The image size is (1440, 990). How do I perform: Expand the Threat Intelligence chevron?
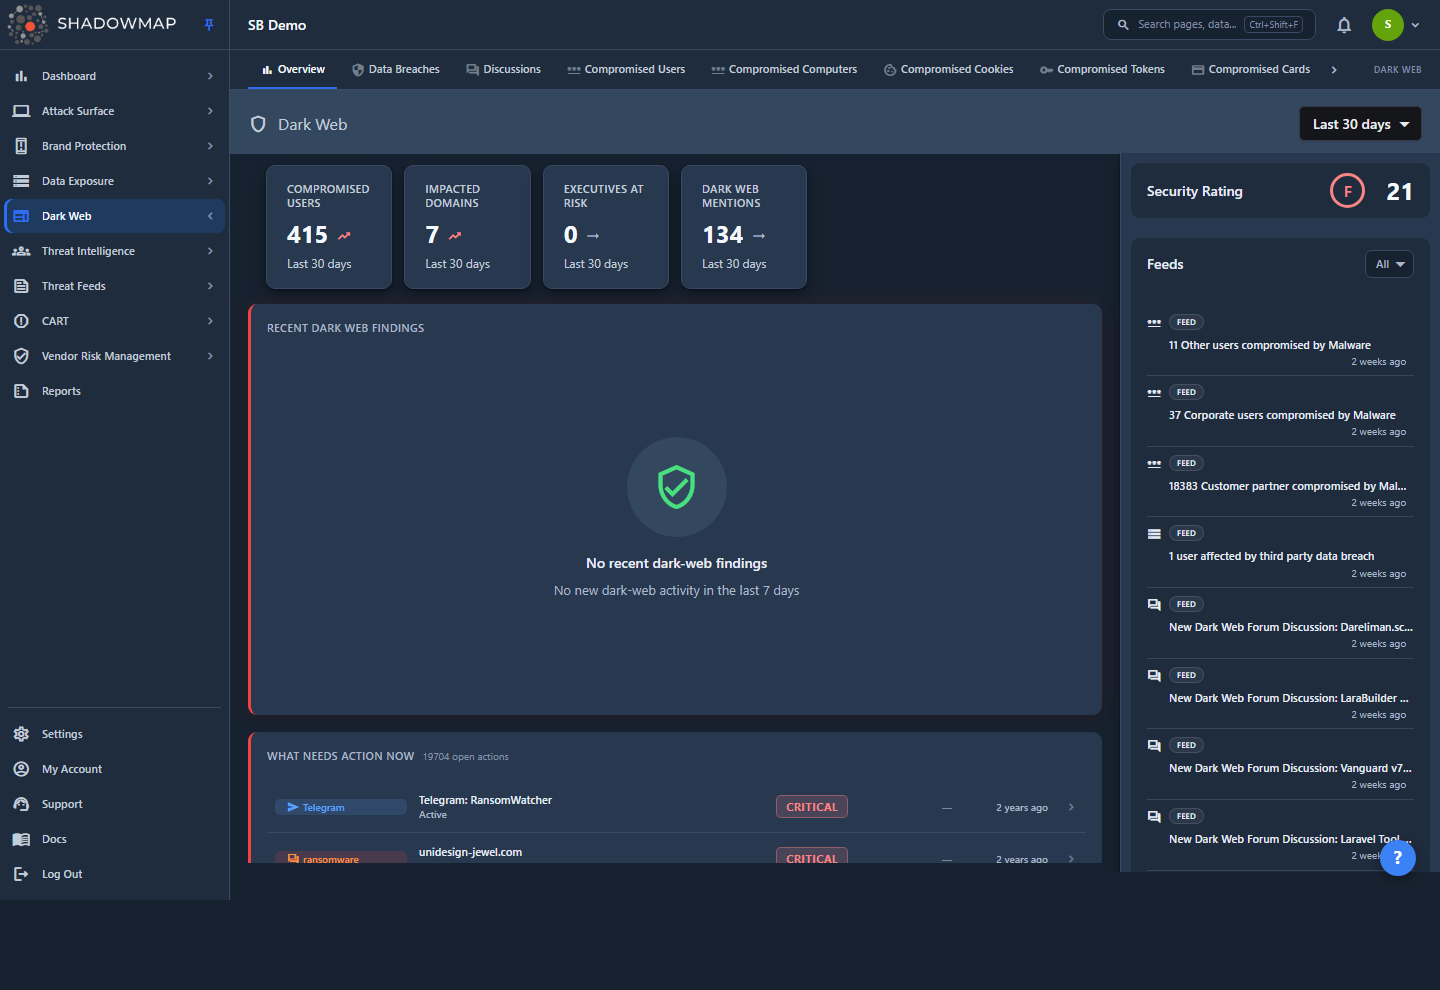[210, 251]
